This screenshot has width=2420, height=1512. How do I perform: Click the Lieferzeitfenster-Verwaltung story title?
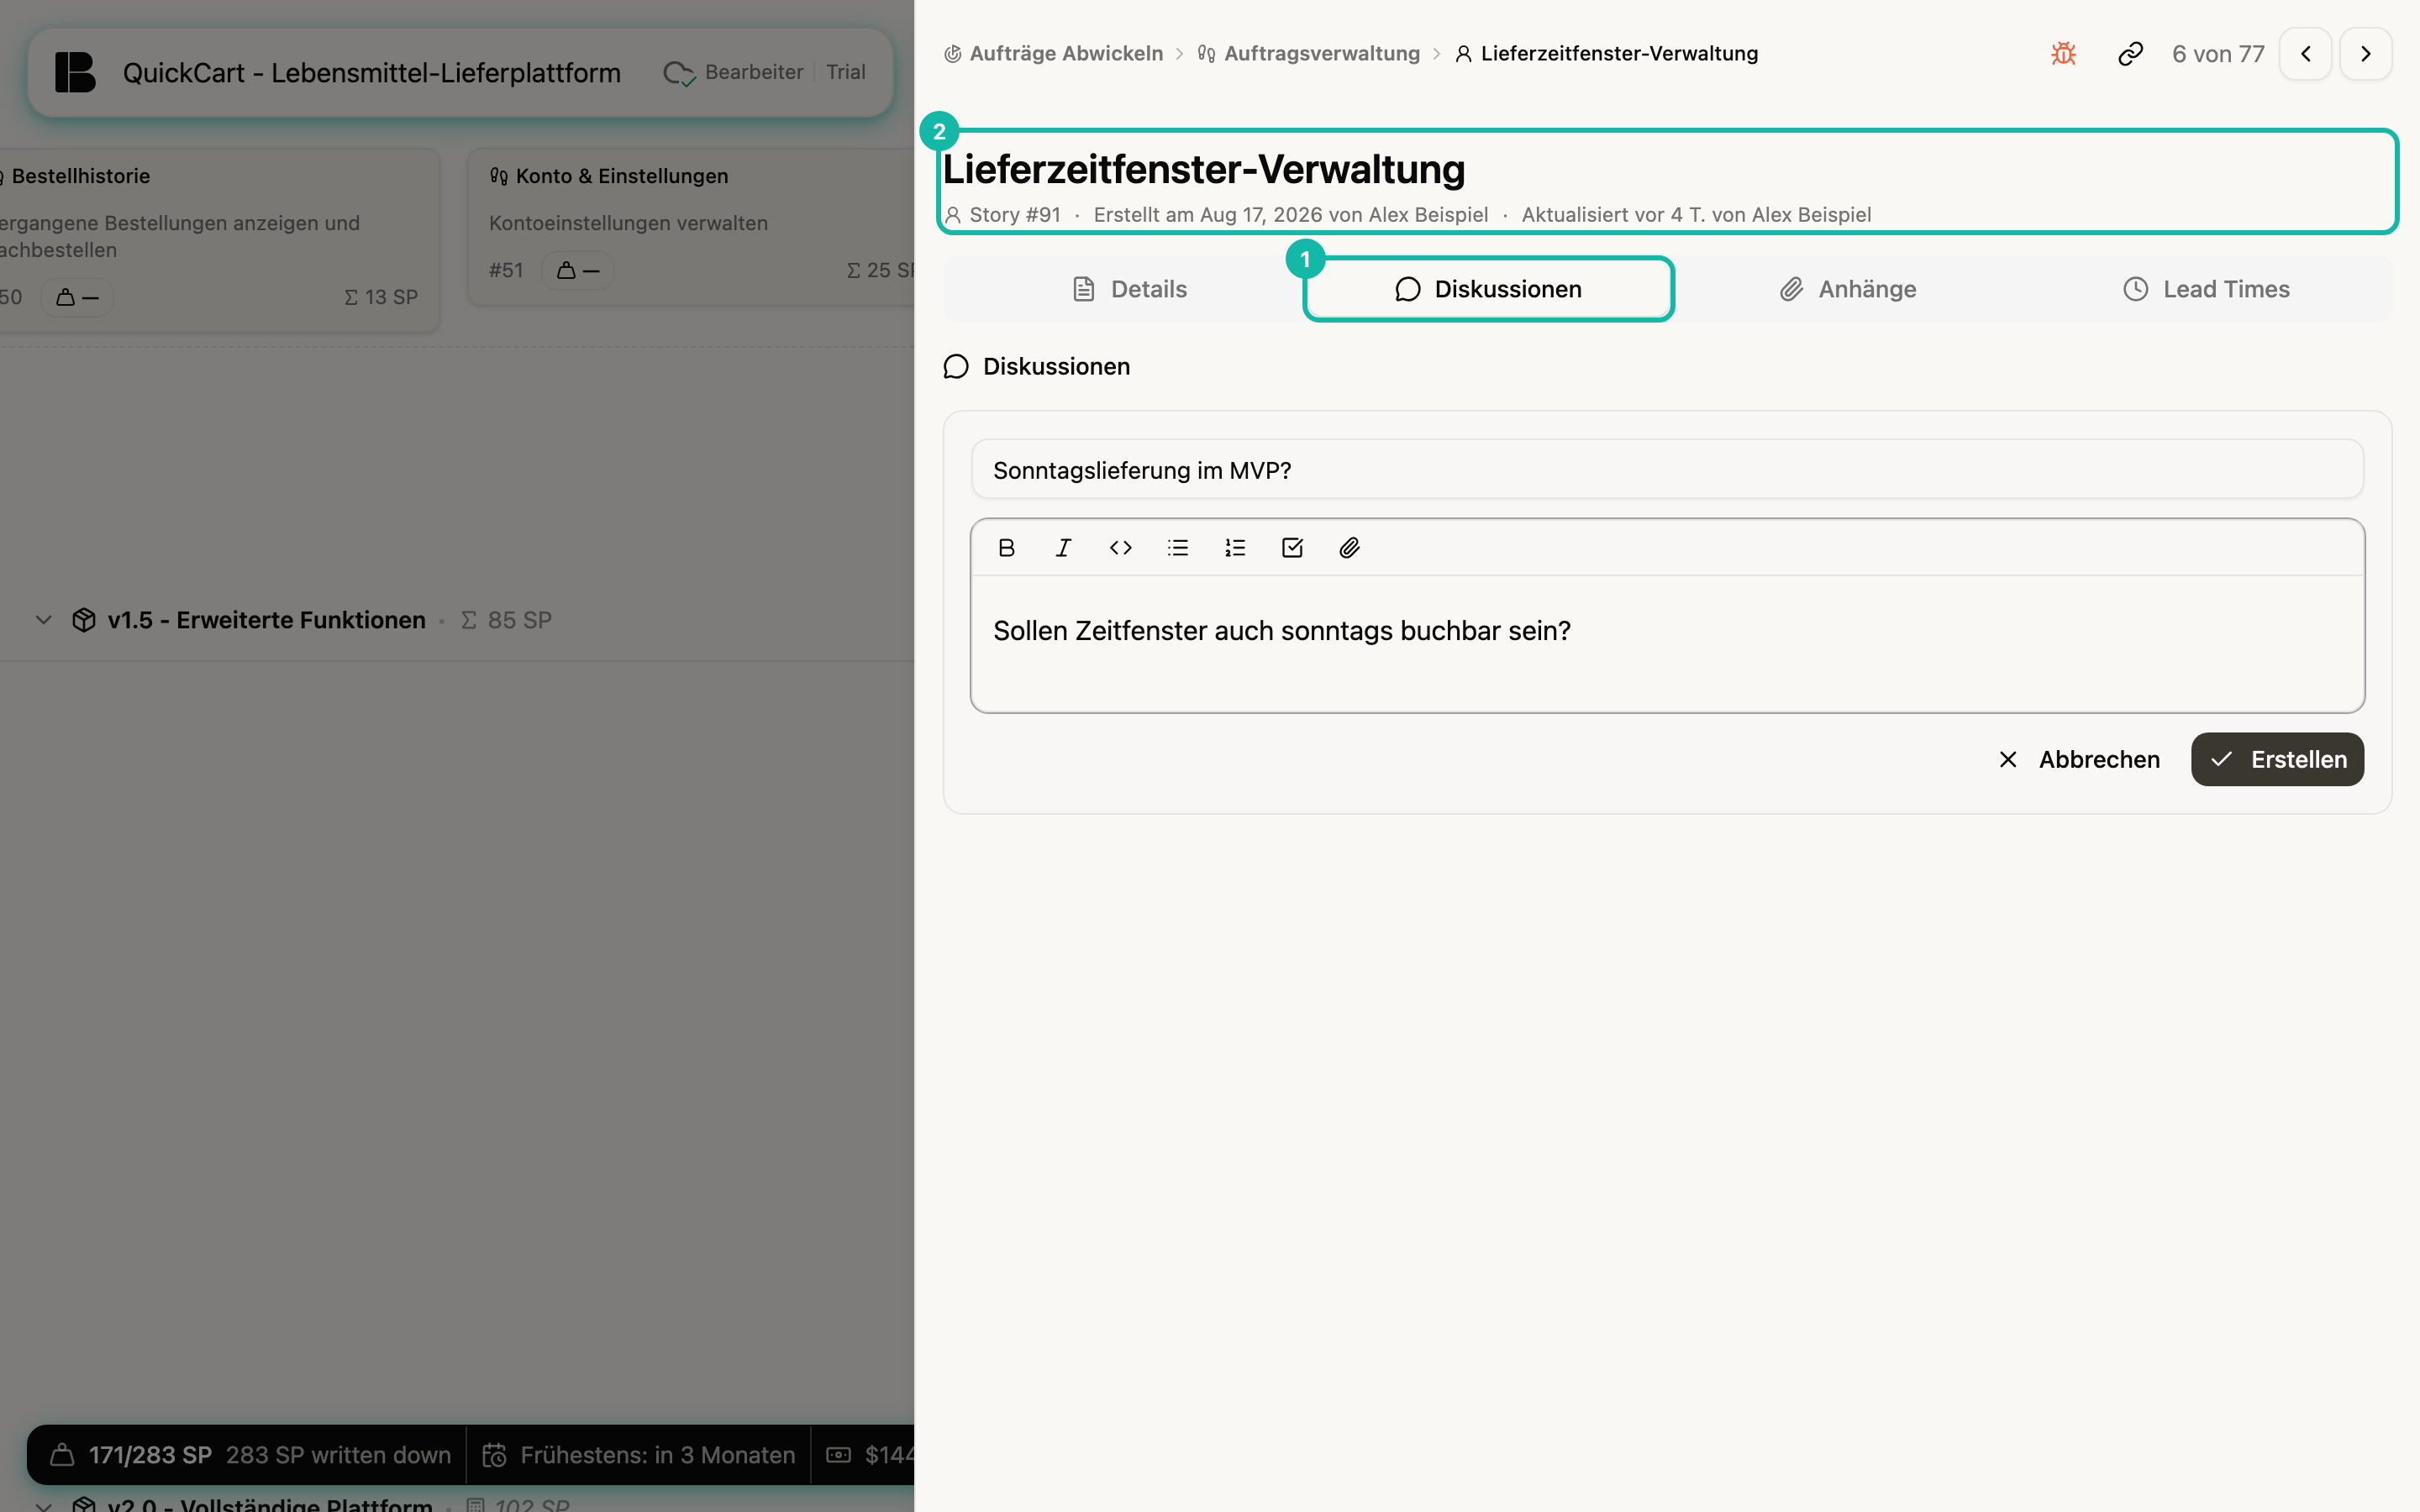1203,169
